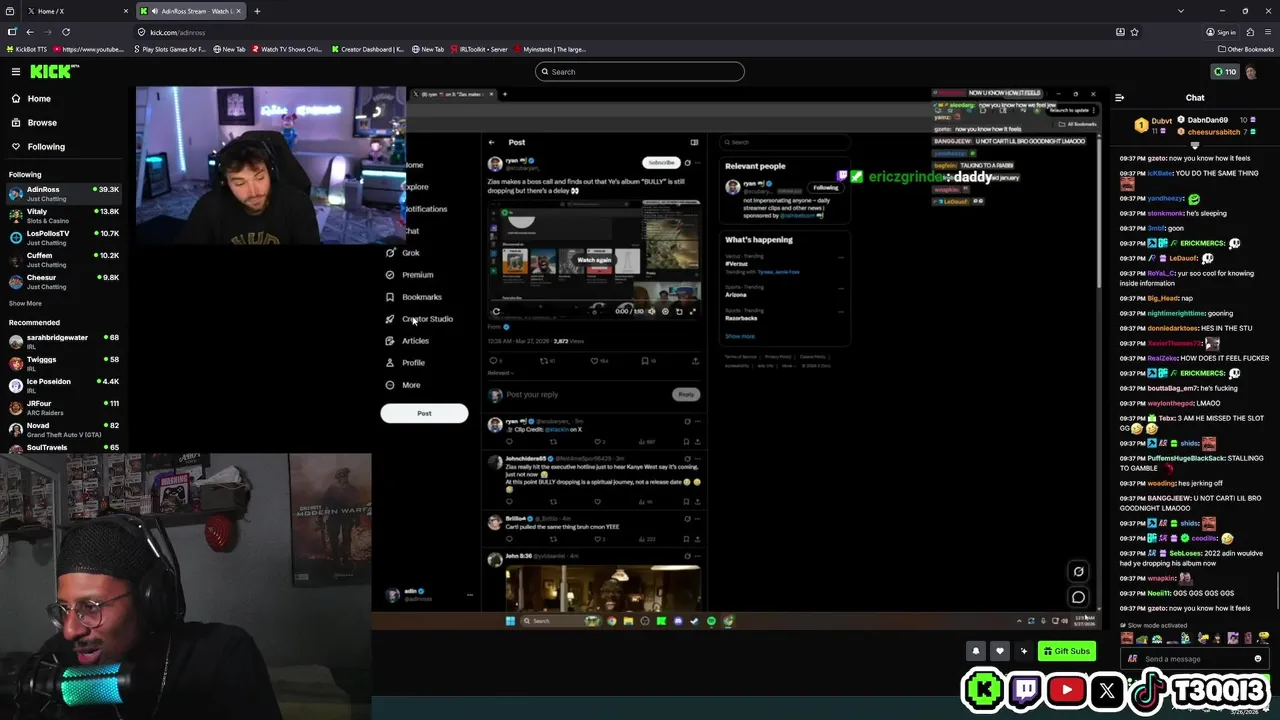Open Other Bookmarks folder
Image resolution: width=1280 pixels, height=720 pixels.
point(1246,49)
